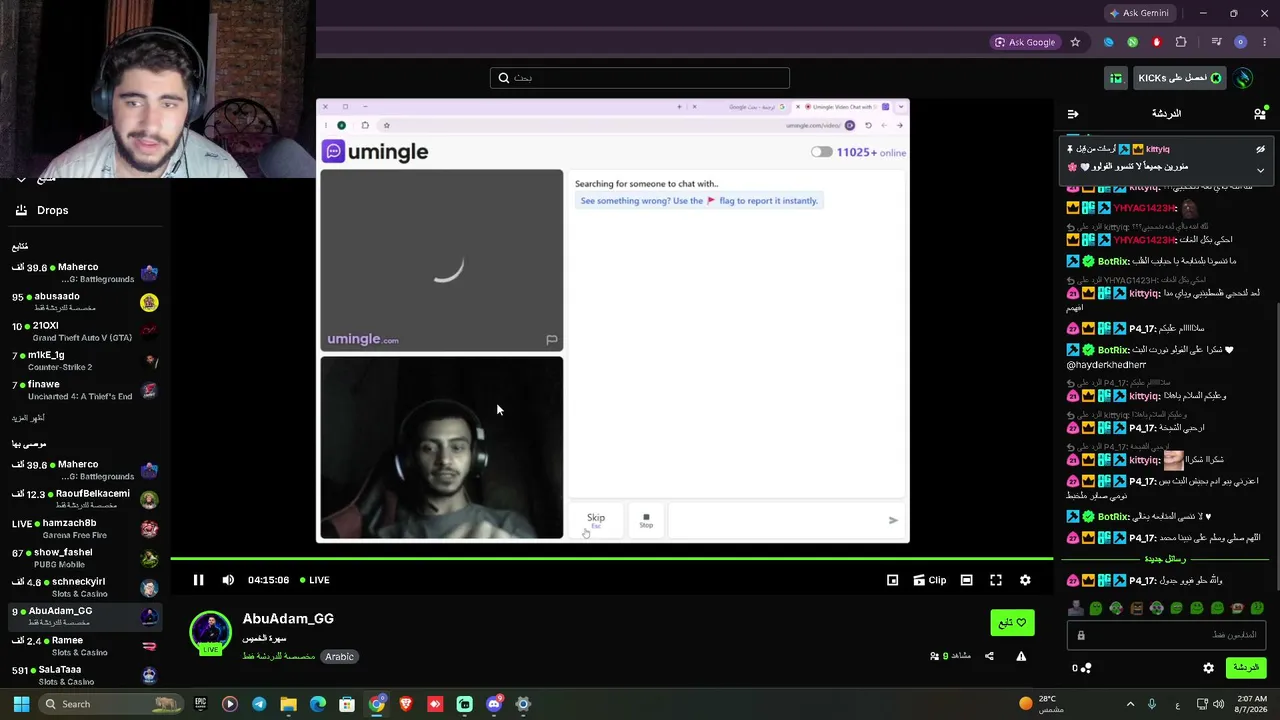Click the Umingle send arrow
This screenshot has width=1280, height=720.
tap(893, 520)
